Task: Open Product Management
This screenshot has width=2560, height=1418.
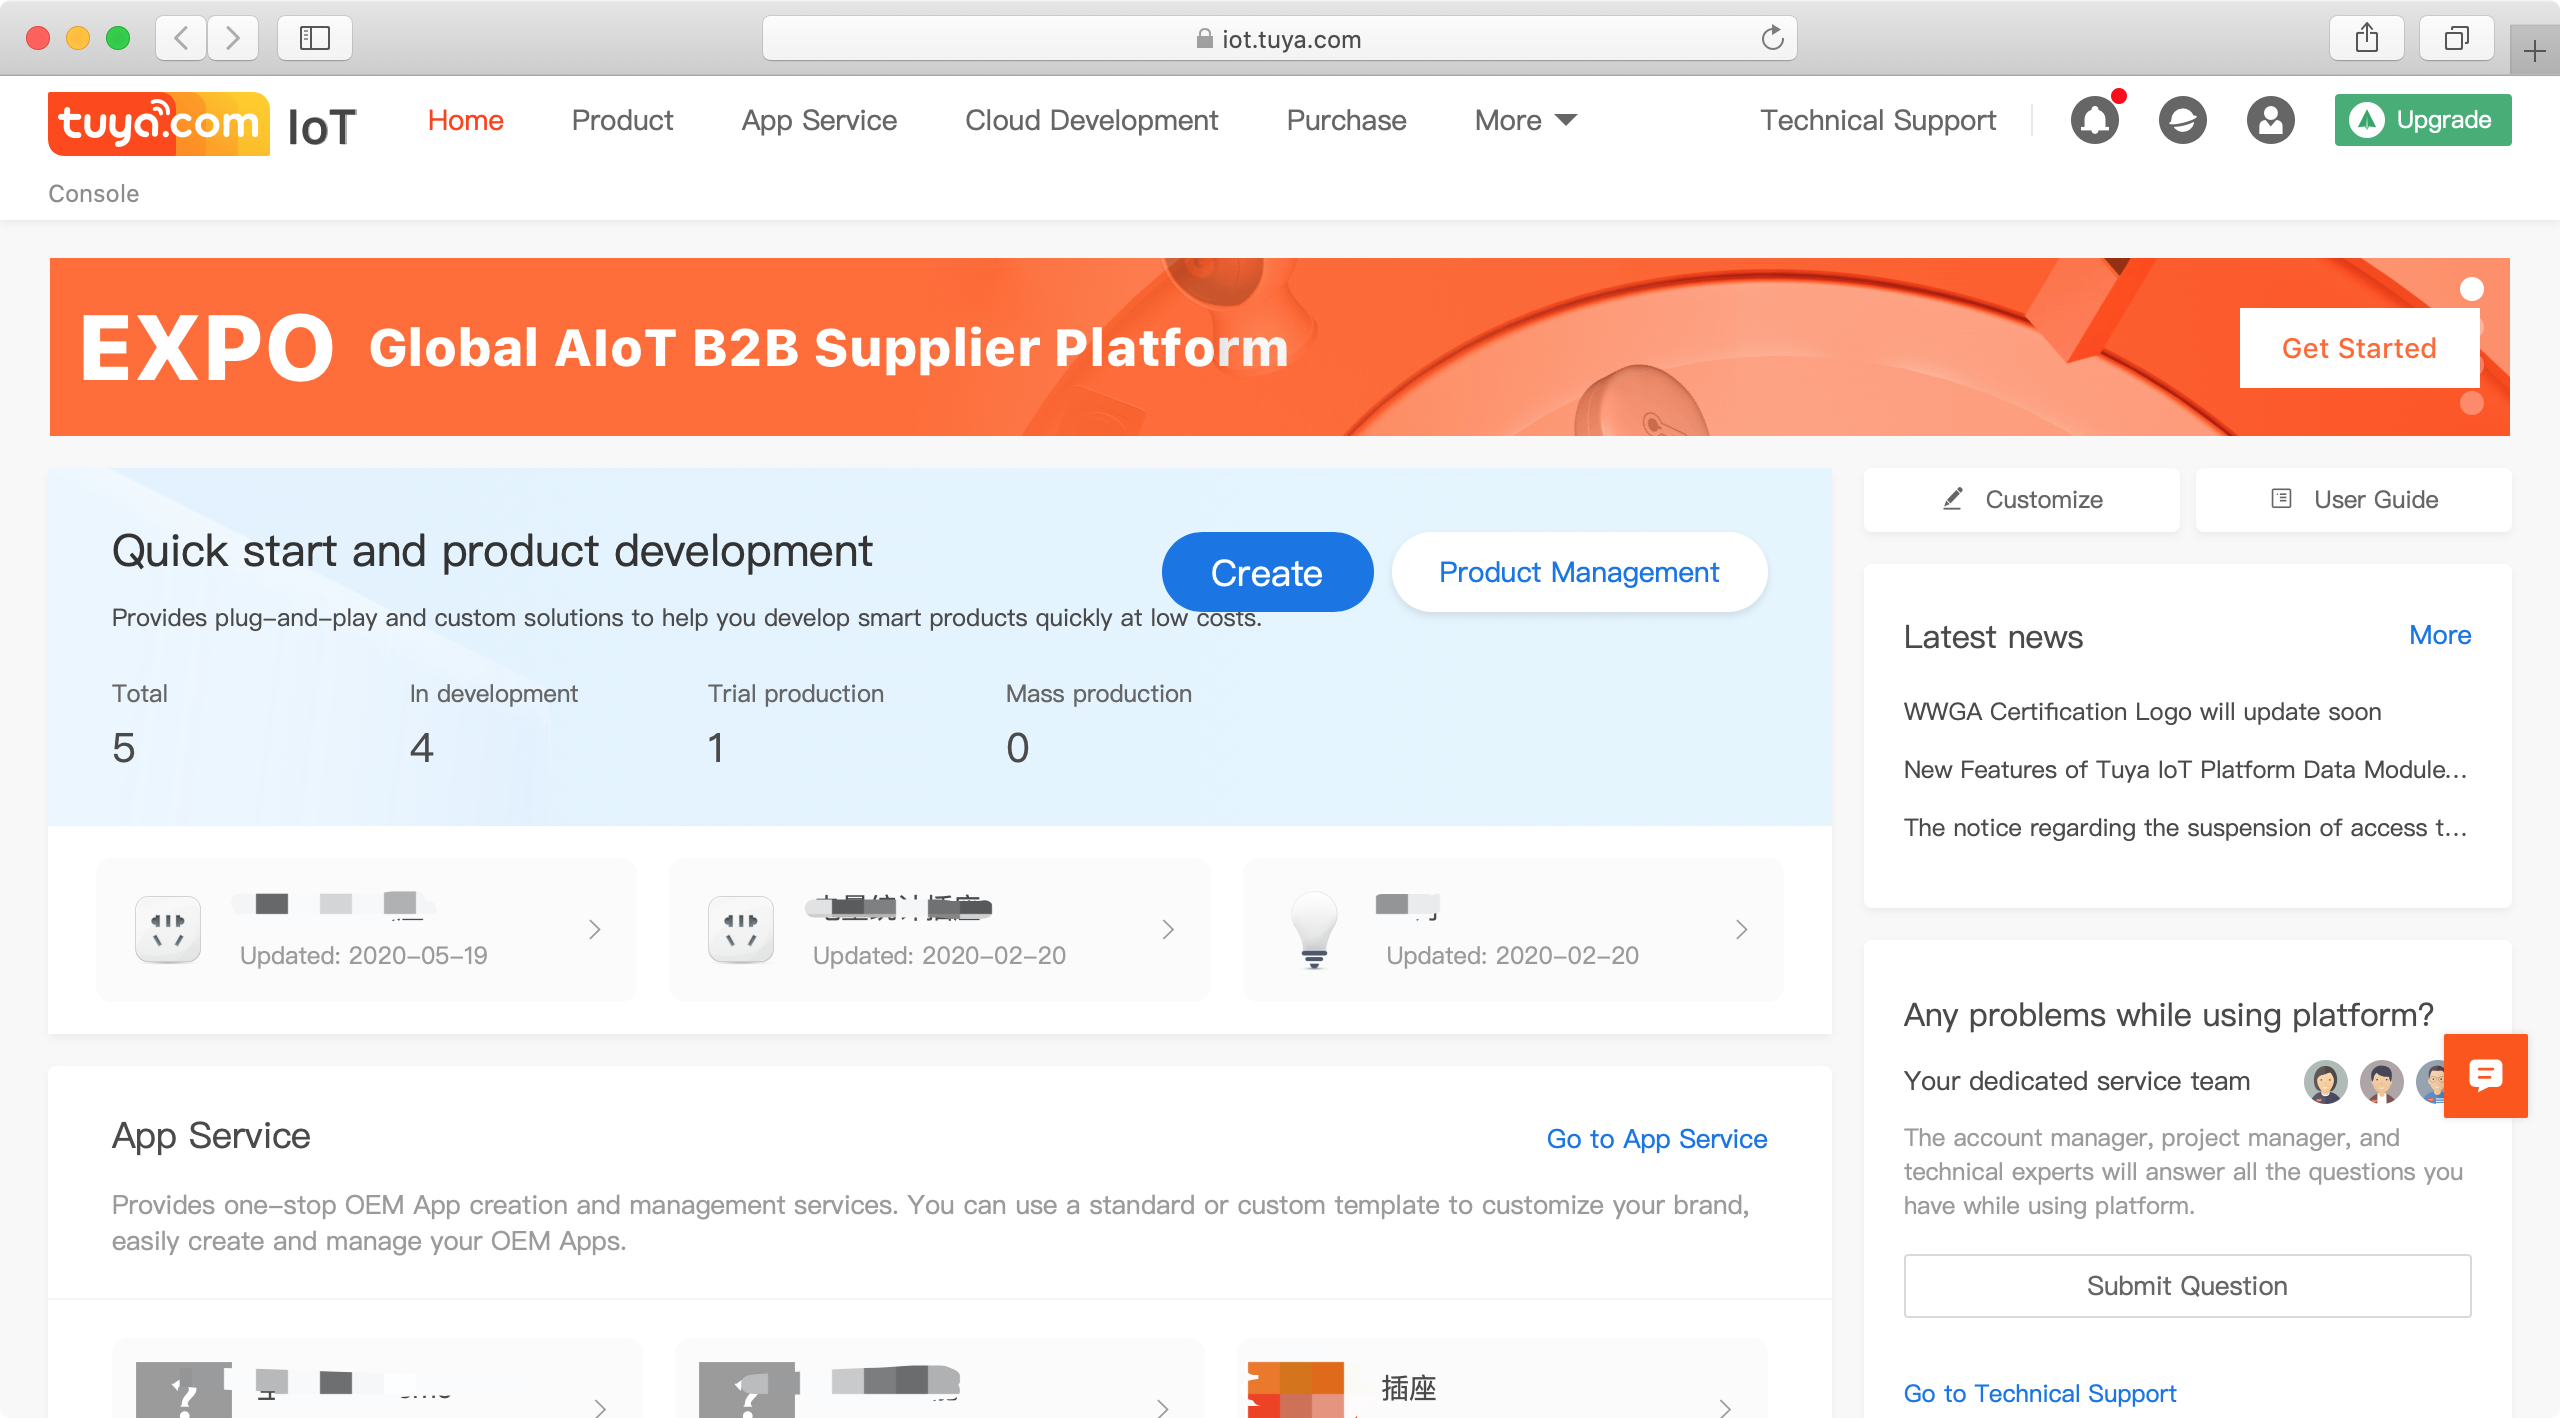Action: pos(1579,572)
